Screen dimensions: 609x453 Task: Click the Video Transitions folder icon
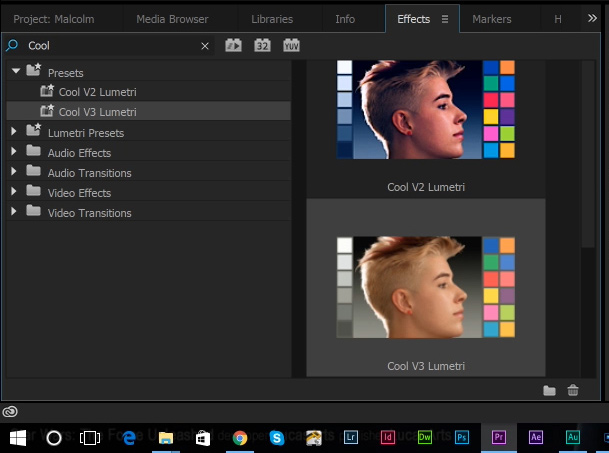pos(33,211)
